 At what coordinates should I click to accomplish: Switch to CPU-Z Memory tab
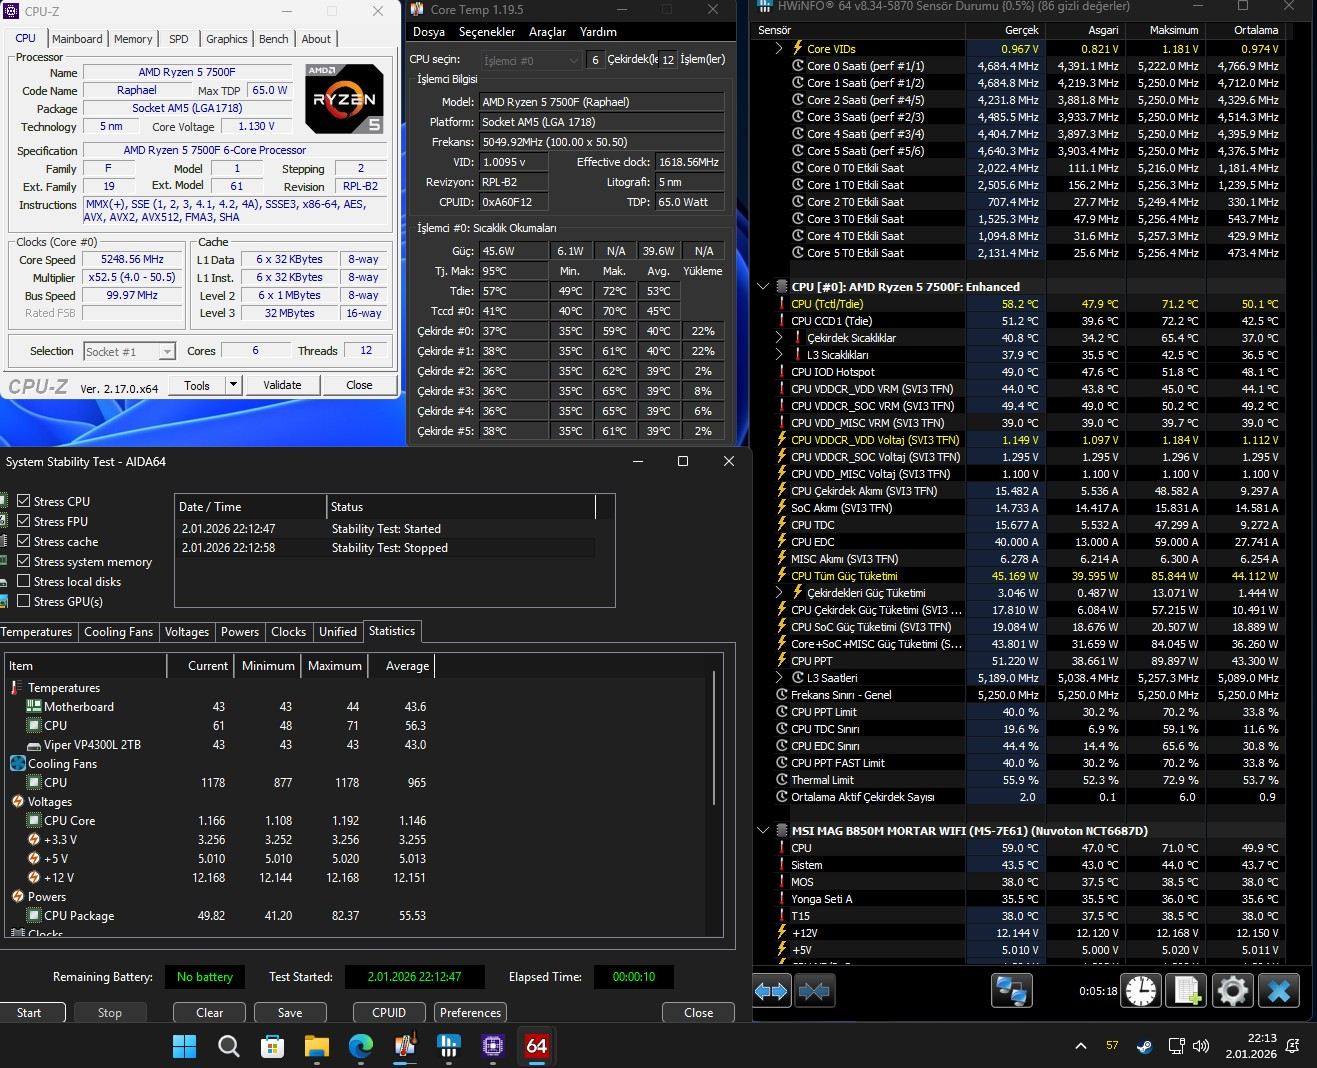(x=133, y=39)
